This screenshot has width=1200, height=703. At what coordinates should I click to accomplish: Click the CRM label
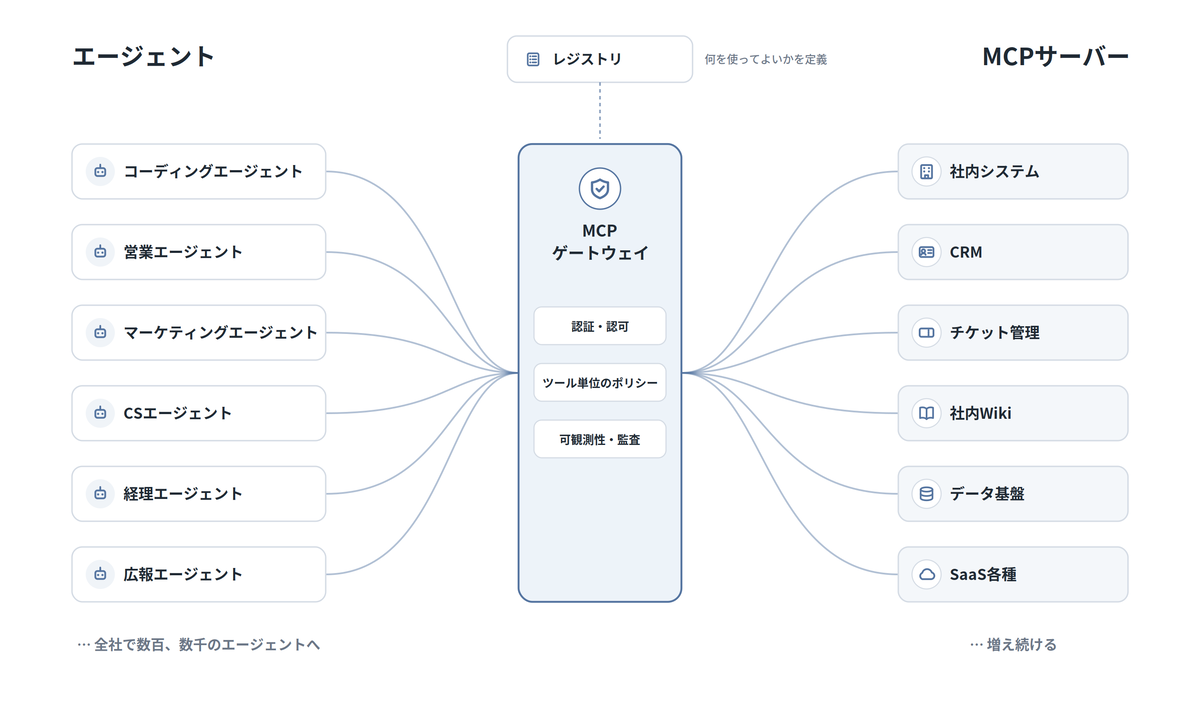966,252
